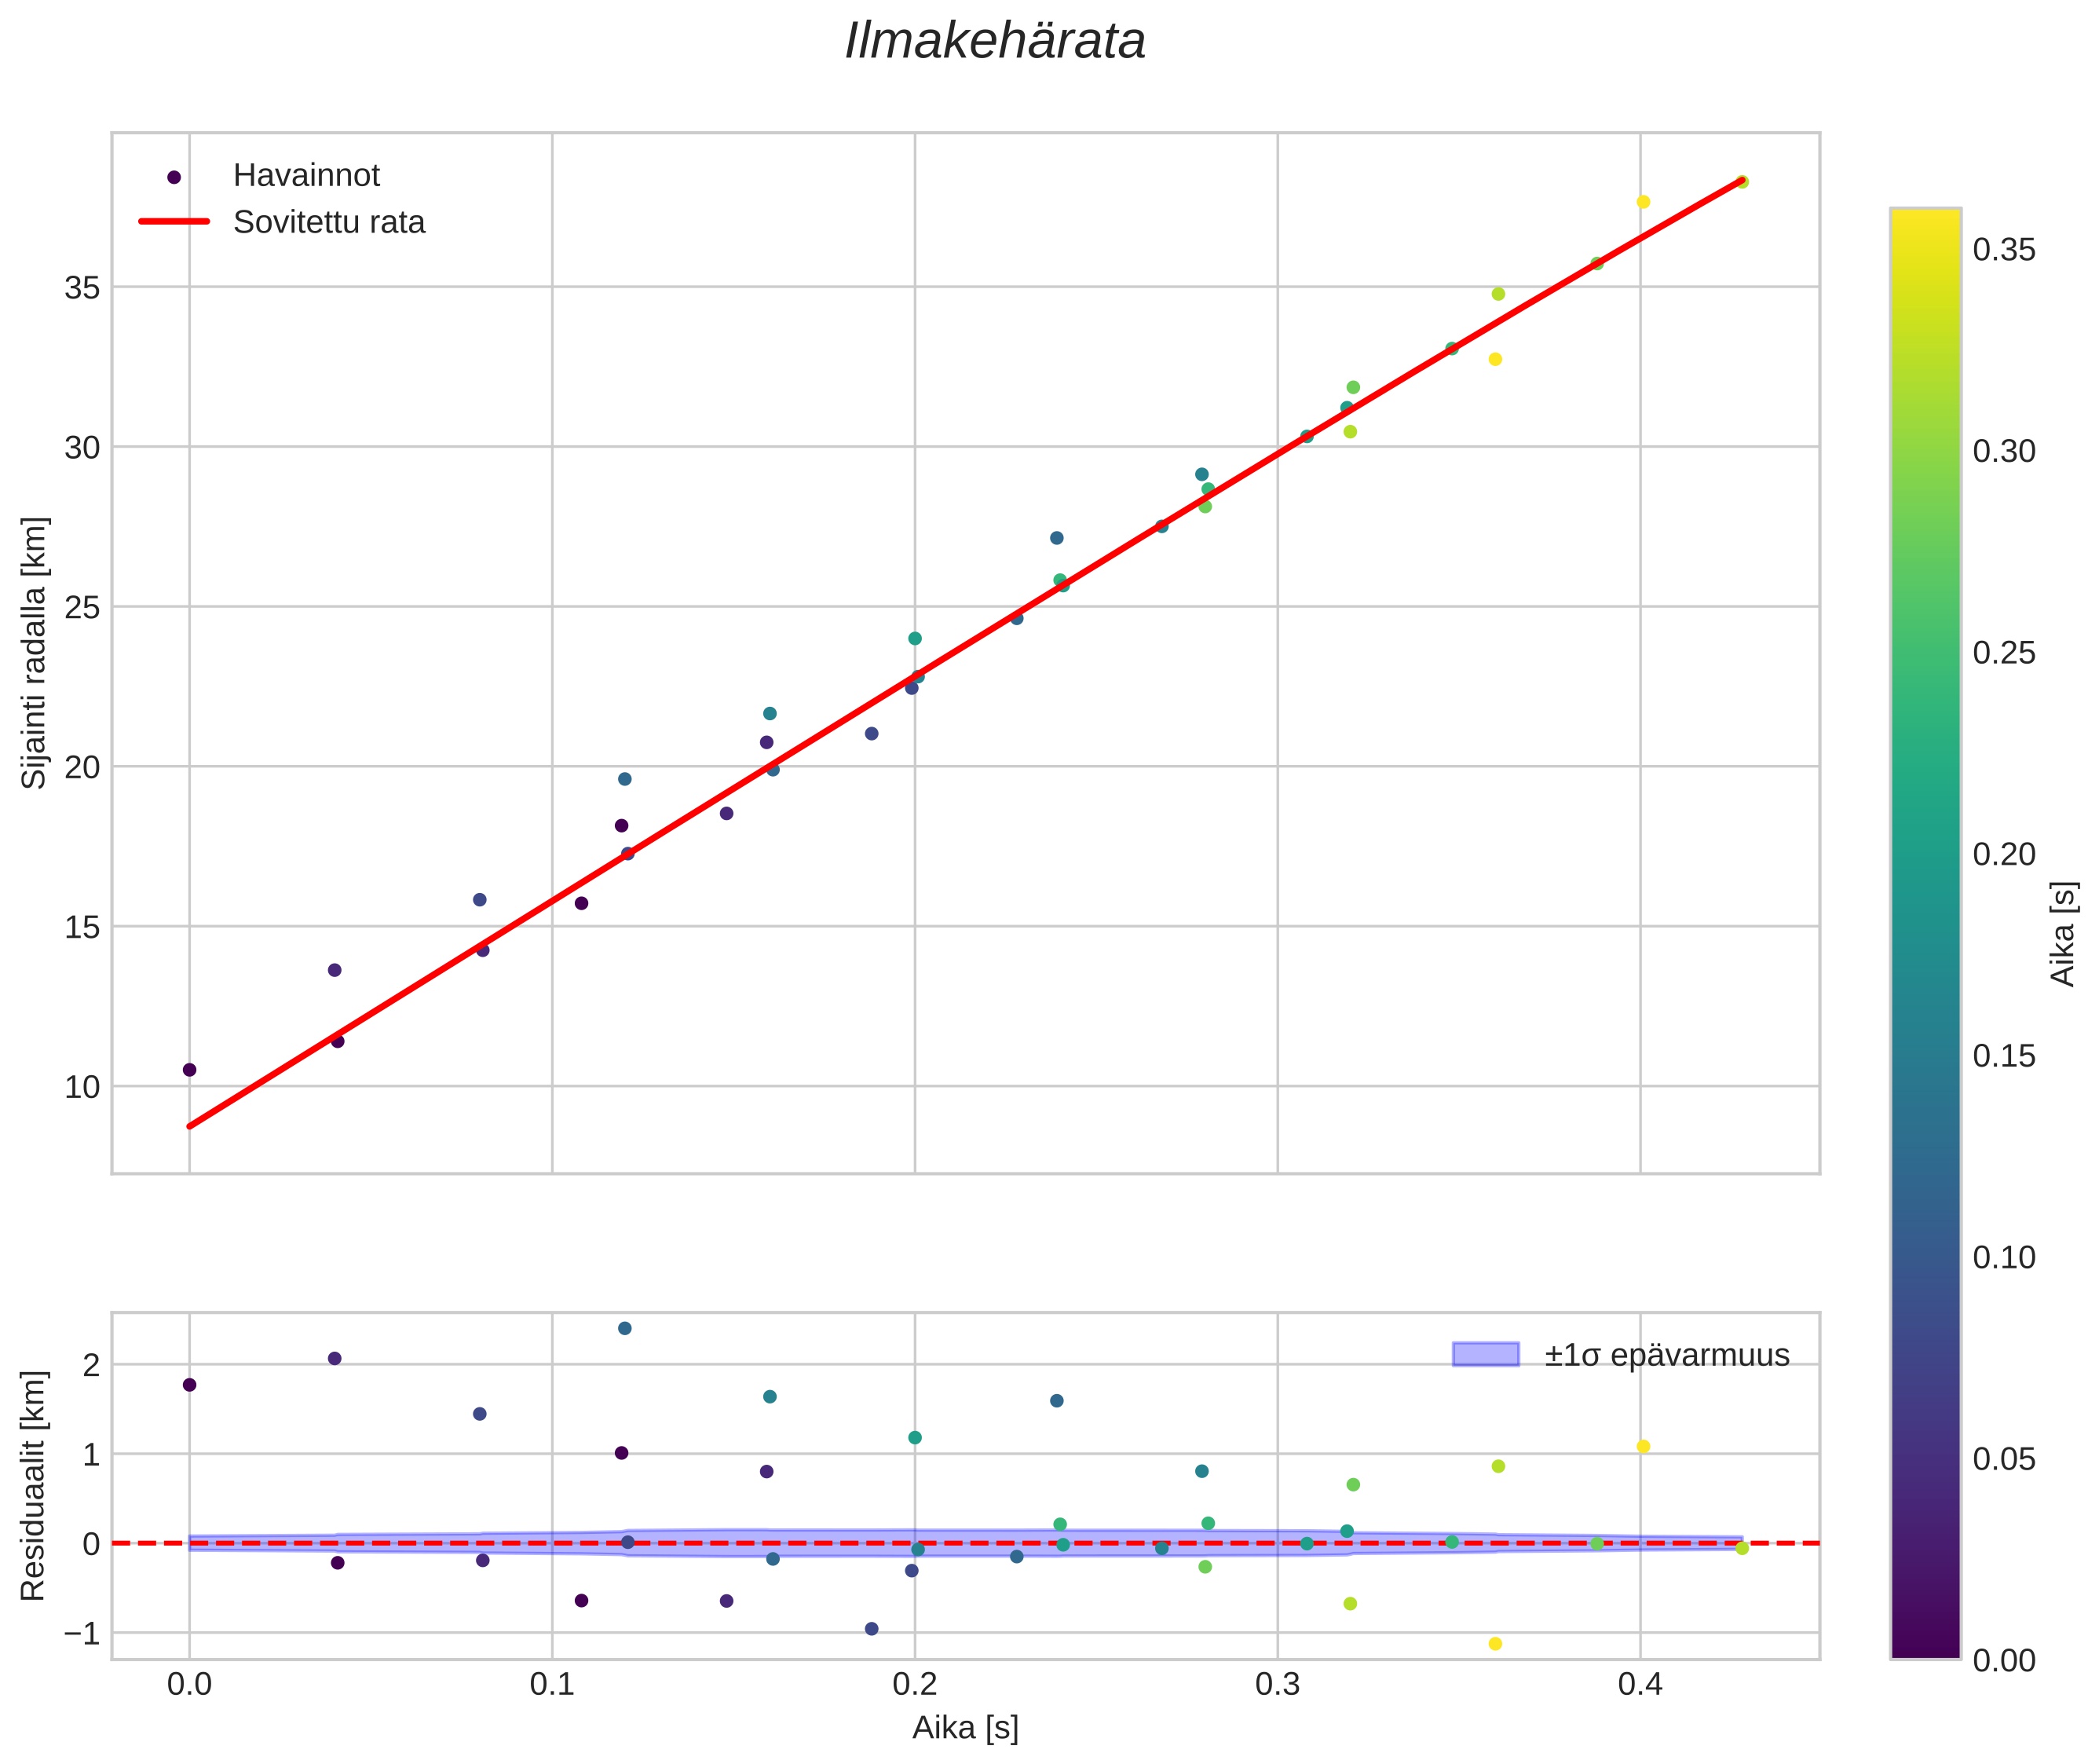Viewport: 2099px width, 1764px height.
Task: Click the lowest yellow residual point below -1
Action: pos(1495,1644)
